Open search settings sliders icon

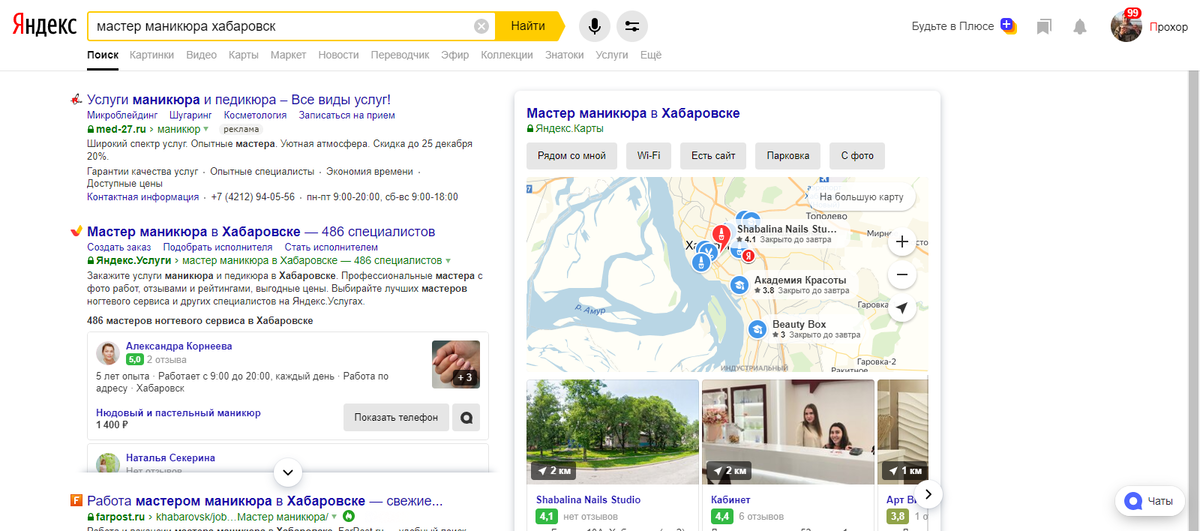coord(632,26)
